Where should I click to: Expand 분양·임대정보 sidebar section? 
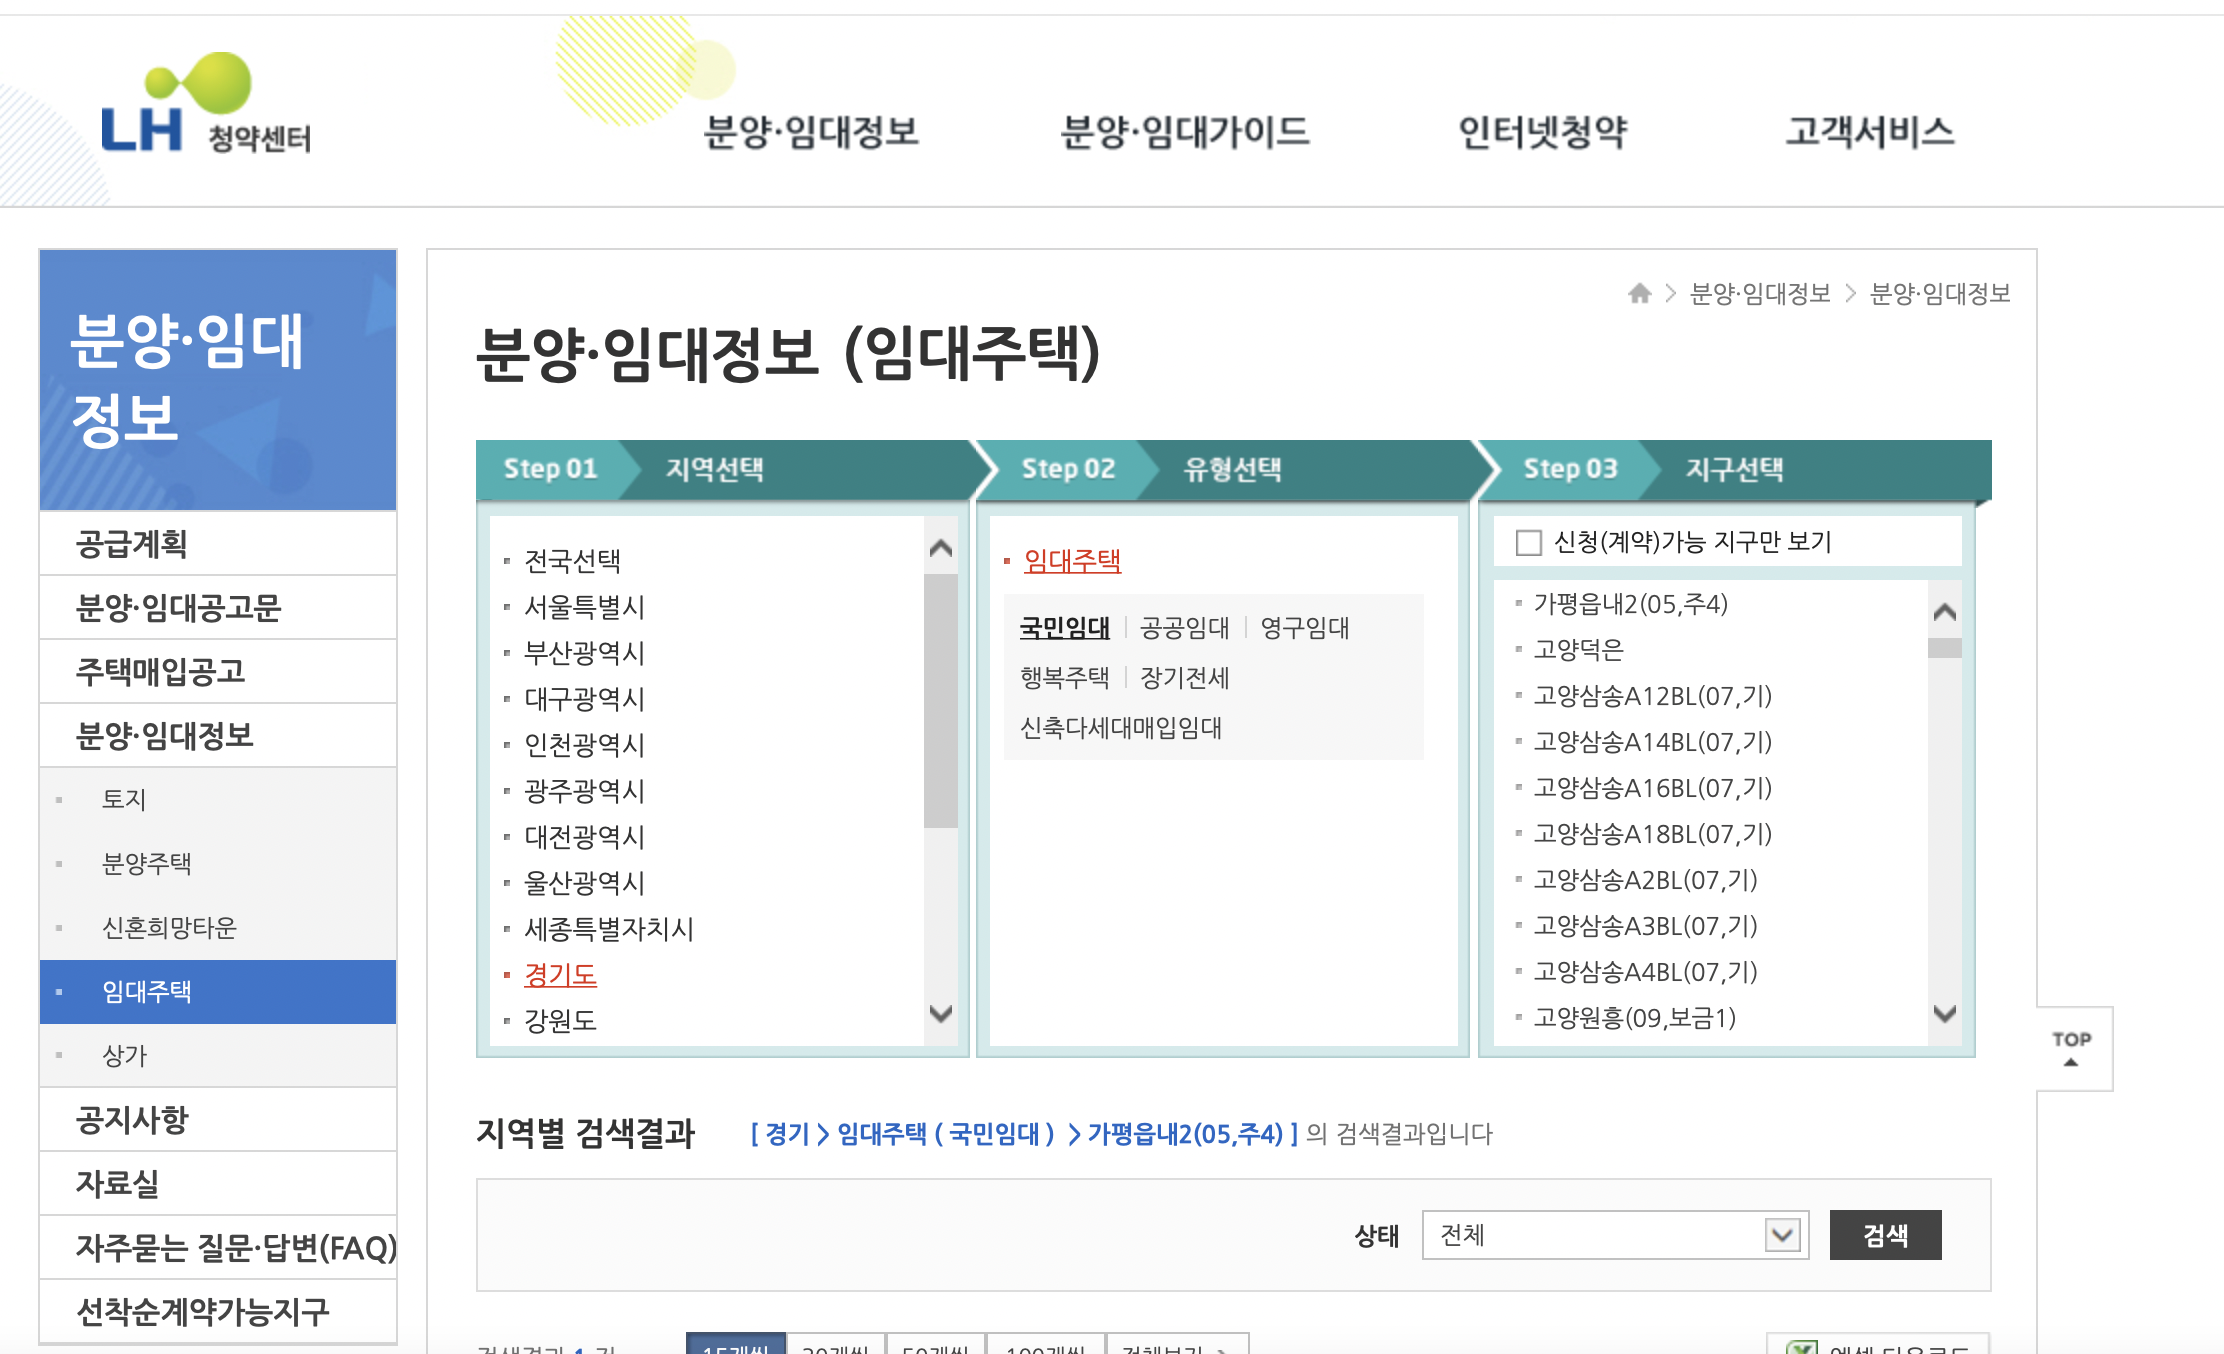(165, 736)
